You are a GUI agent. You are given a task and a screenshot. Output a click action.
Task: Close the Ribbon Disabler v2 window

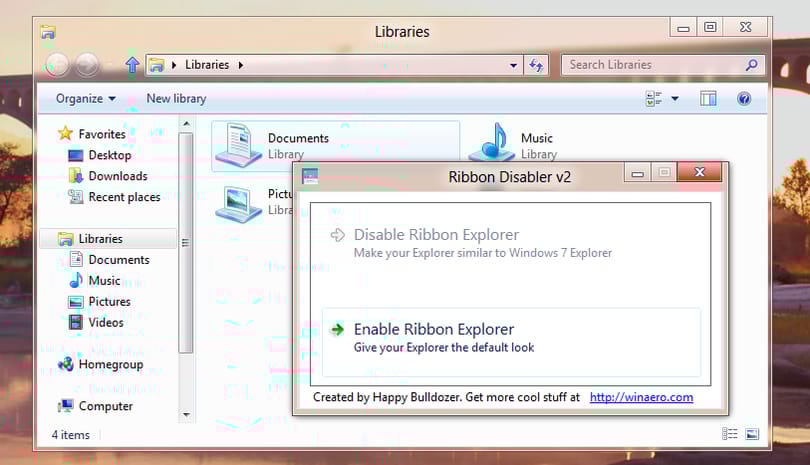[x=699, y=172]
